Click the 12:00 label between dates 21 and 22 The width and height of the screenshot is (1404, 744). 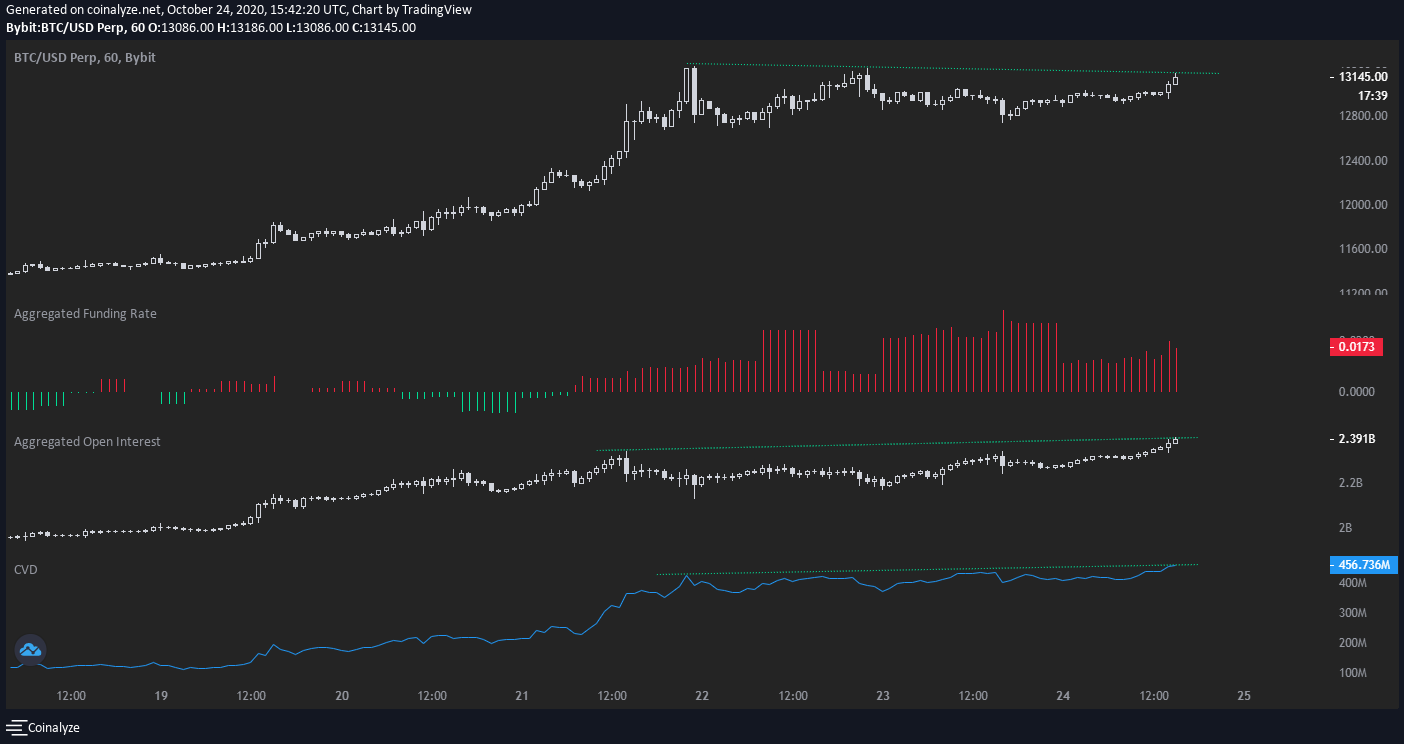(612, 695)
